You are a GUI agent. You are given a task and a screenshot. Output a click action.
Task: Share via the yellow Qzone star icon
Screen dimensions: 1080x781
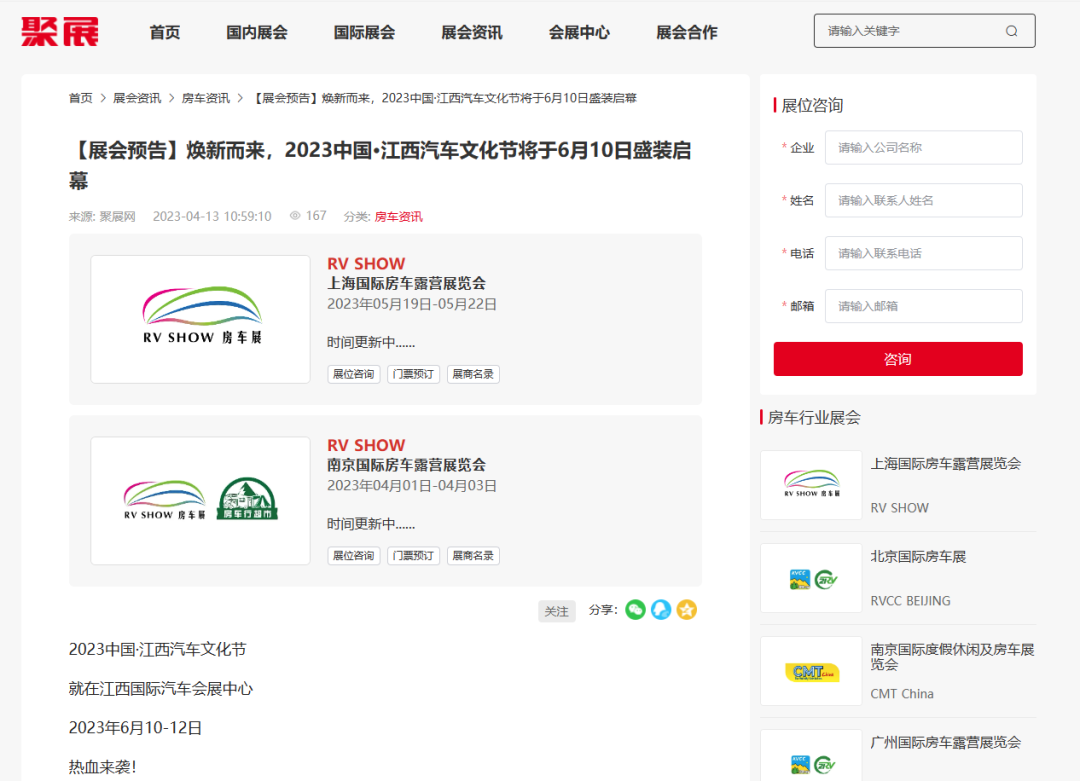point(687,610)
